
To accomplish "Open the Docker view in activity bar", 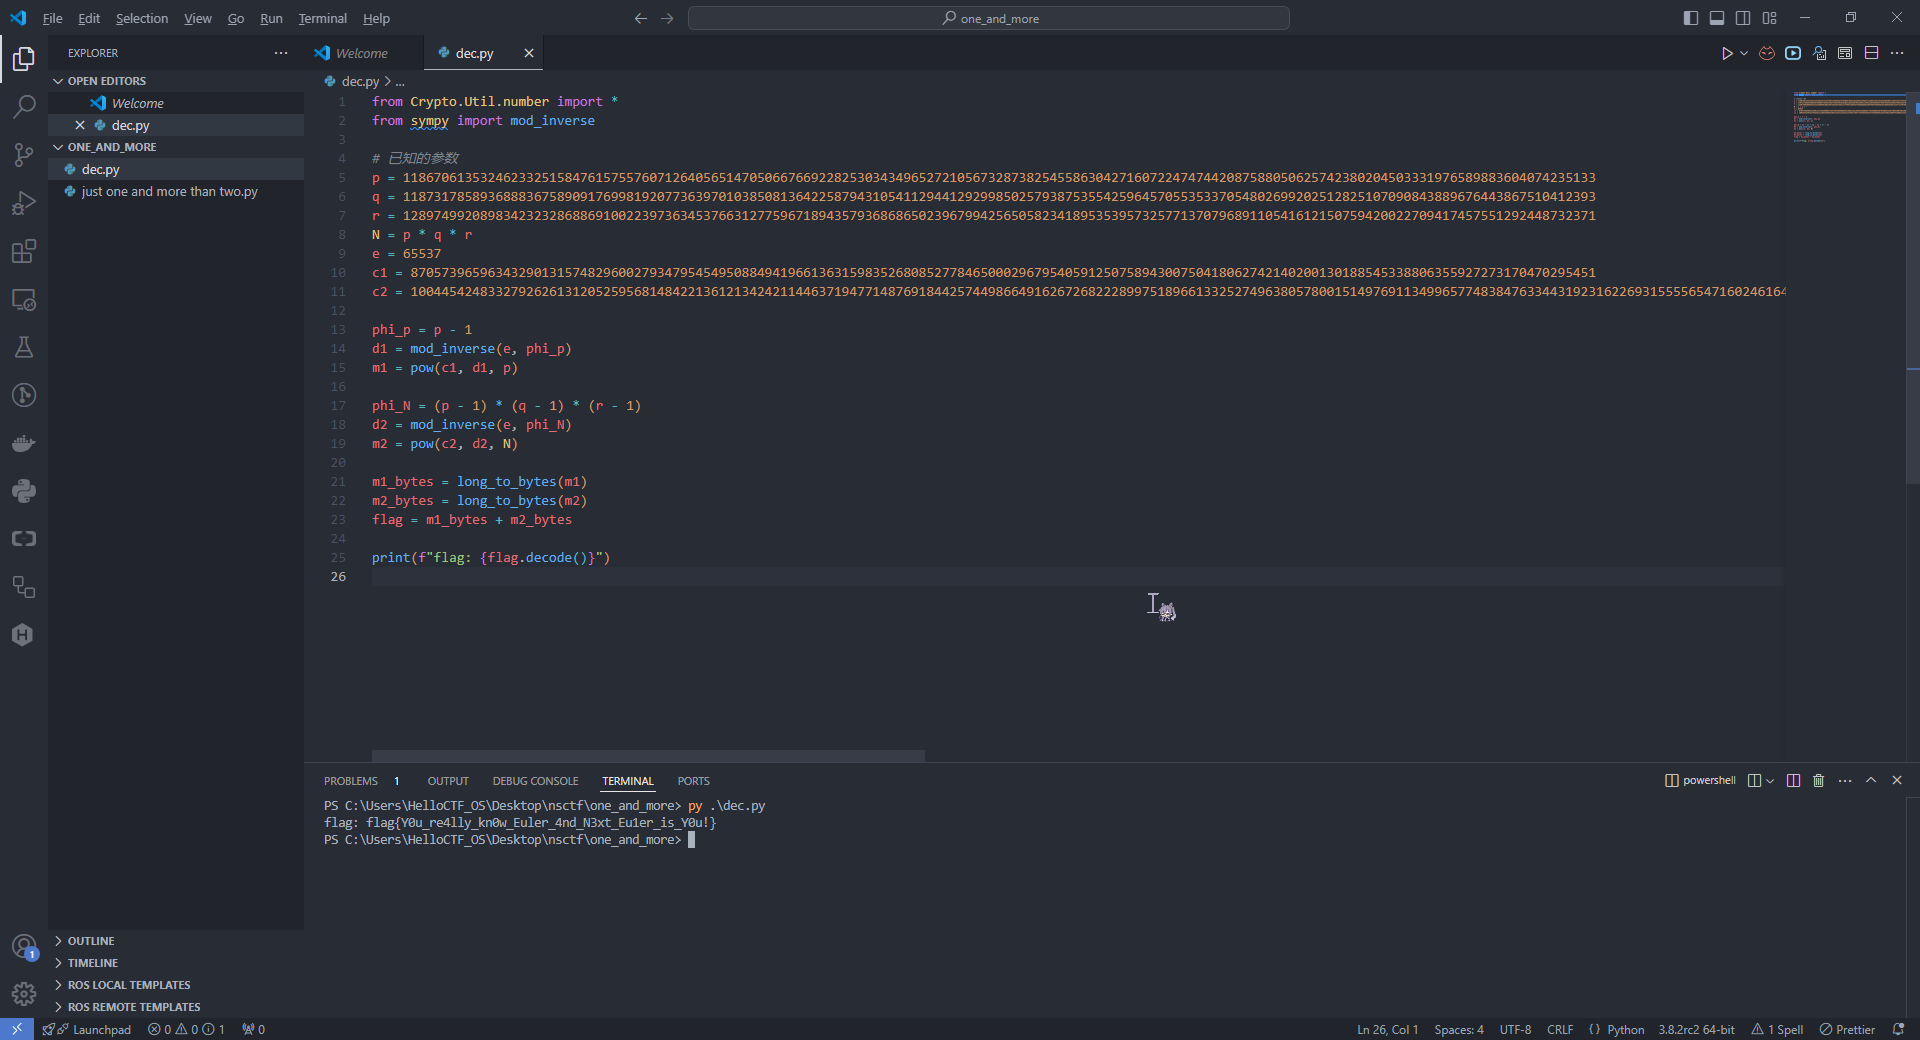I will (24, 443).
